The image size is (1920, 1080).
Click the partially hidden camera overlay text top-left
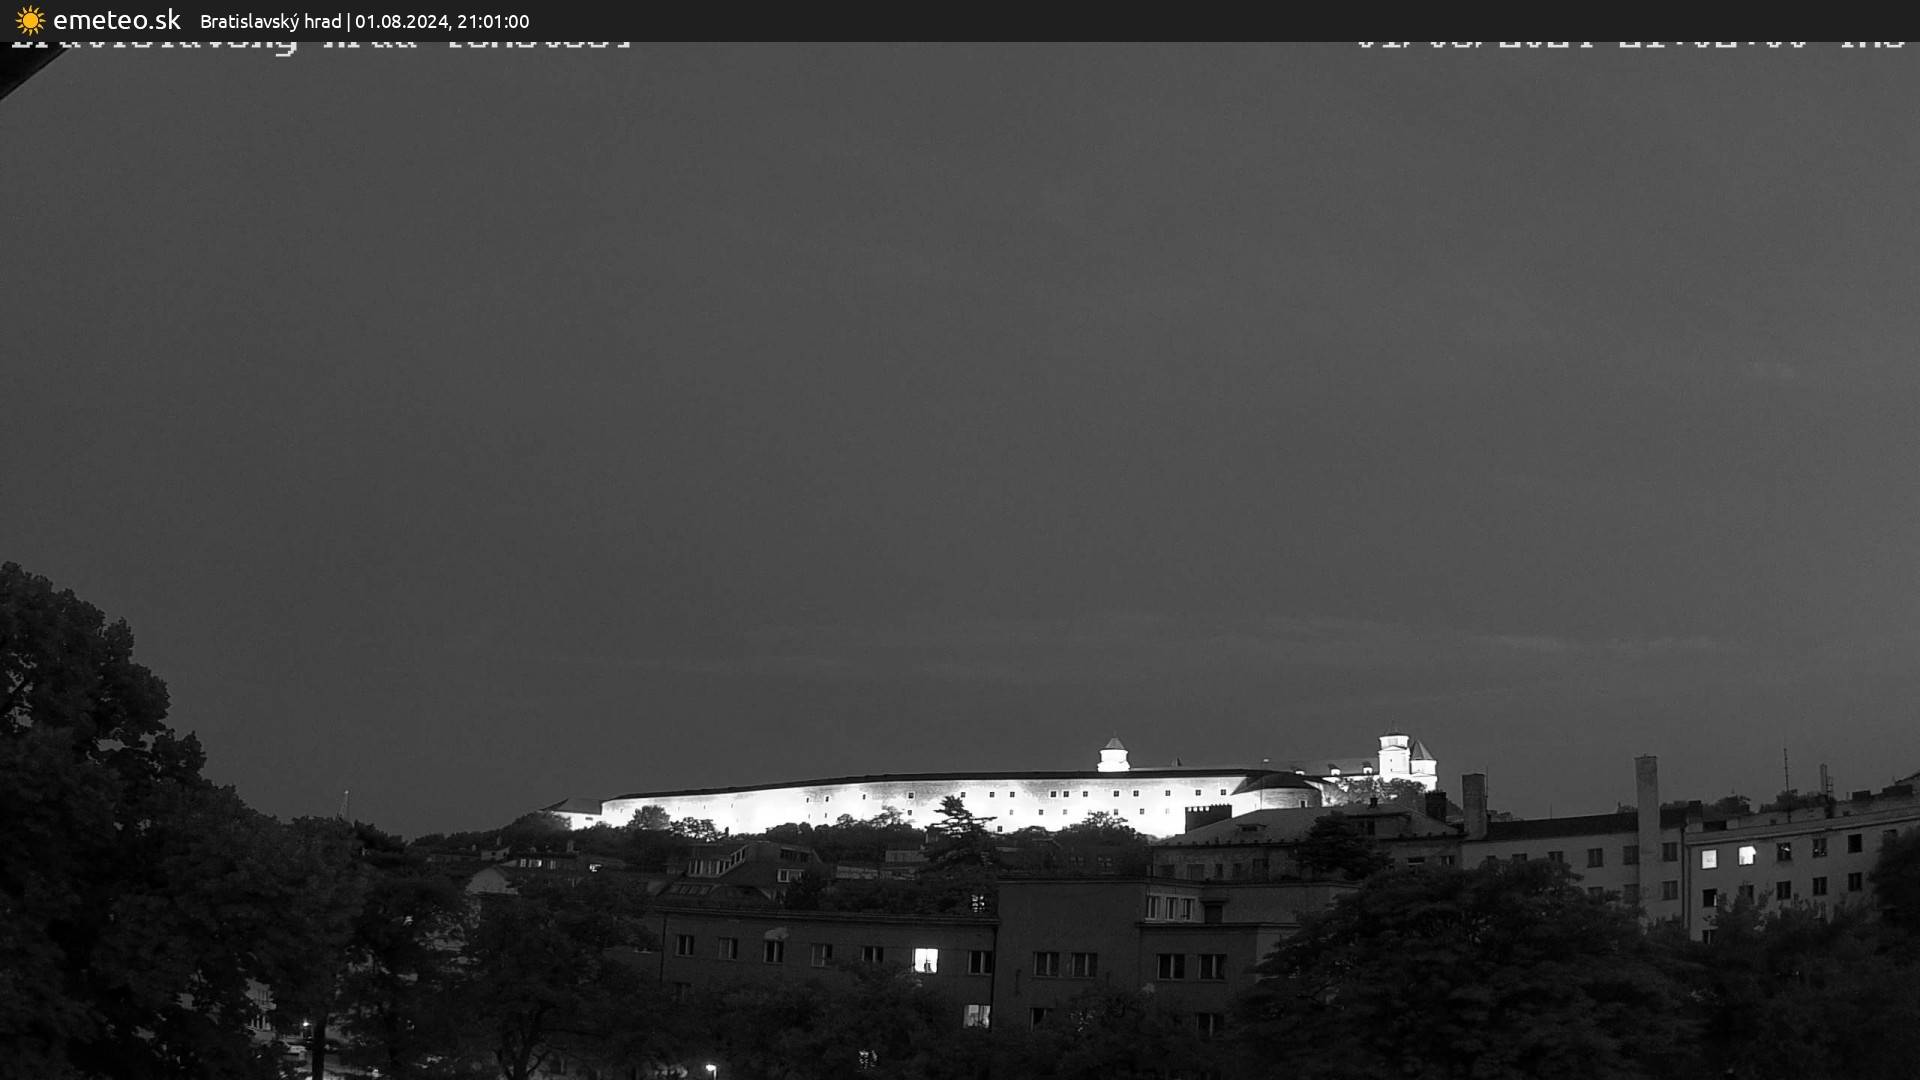320,44
